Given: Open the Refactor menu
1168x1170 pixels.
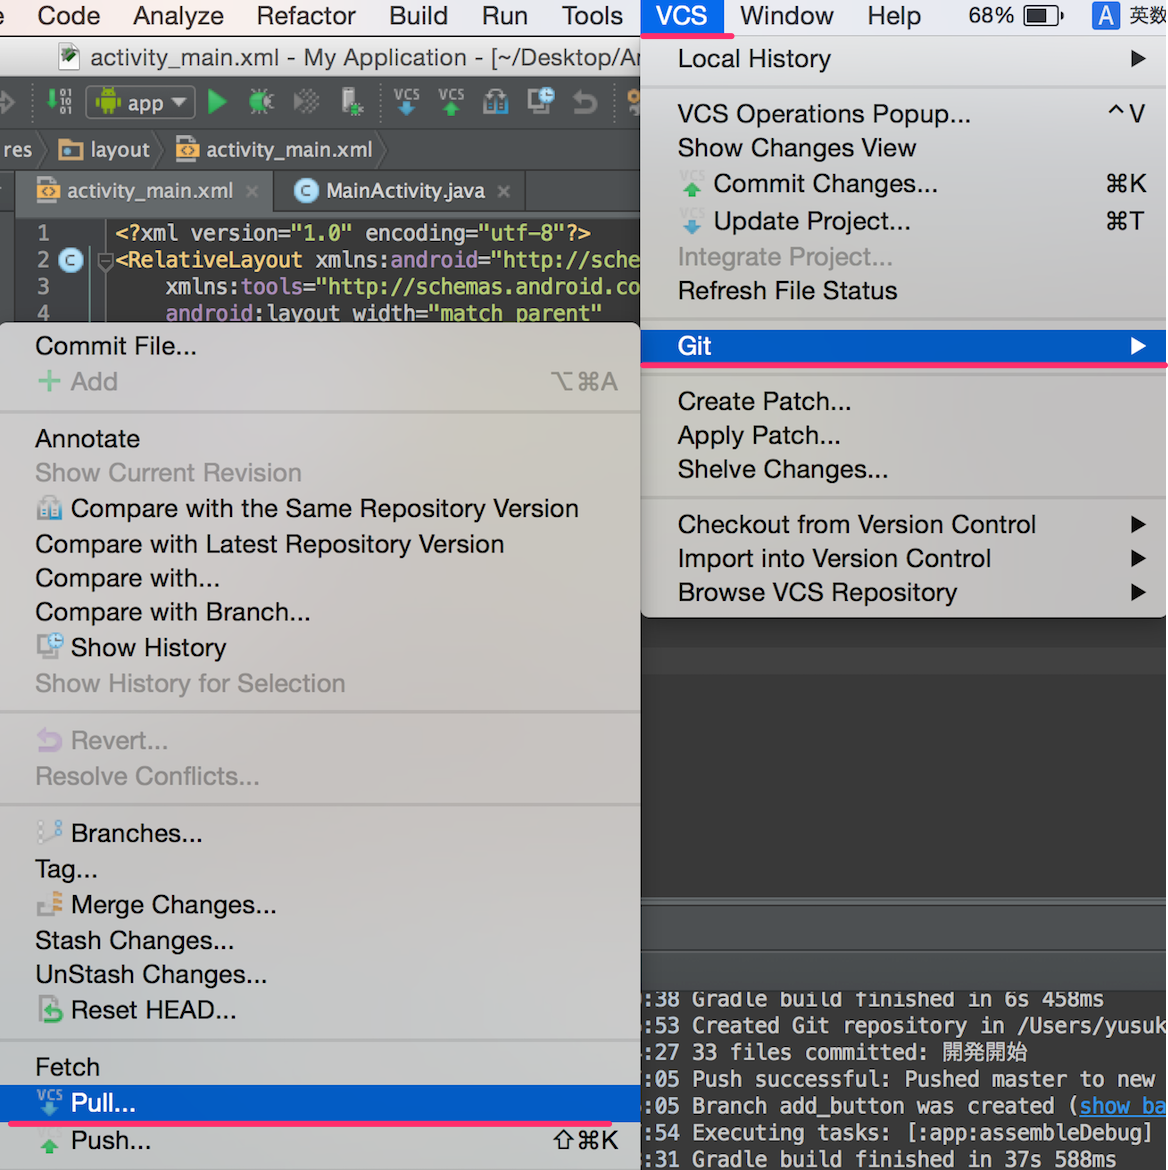Looking at the screenshot, I should 306,16.
